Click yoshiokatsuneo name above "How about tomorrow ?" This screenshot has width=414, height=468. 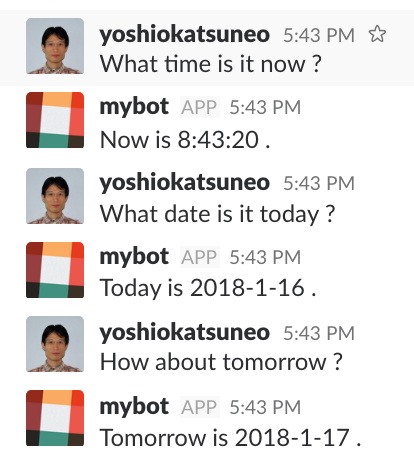click(184, 332)
